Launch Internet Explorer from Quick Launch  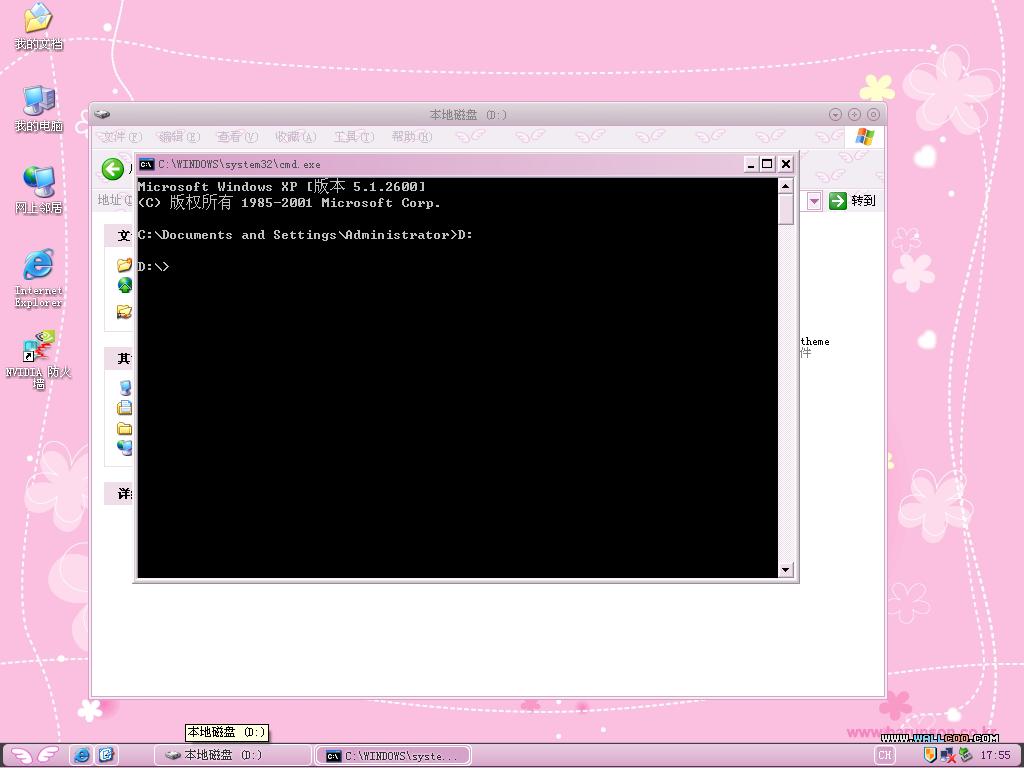click(82, 755)
